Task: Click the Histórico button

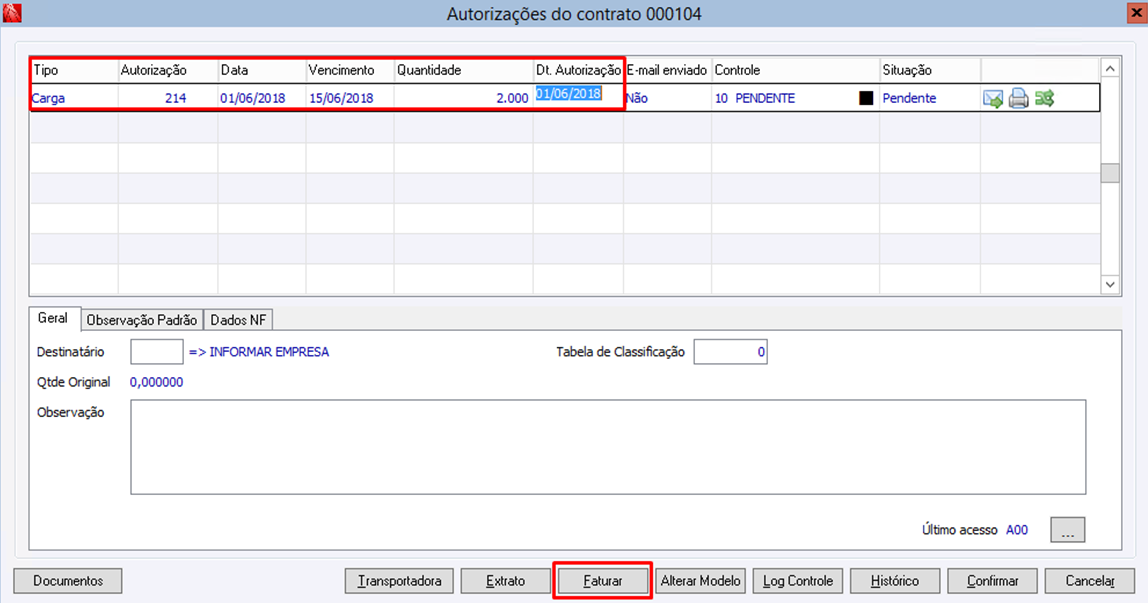Action: tap(895, 581)
